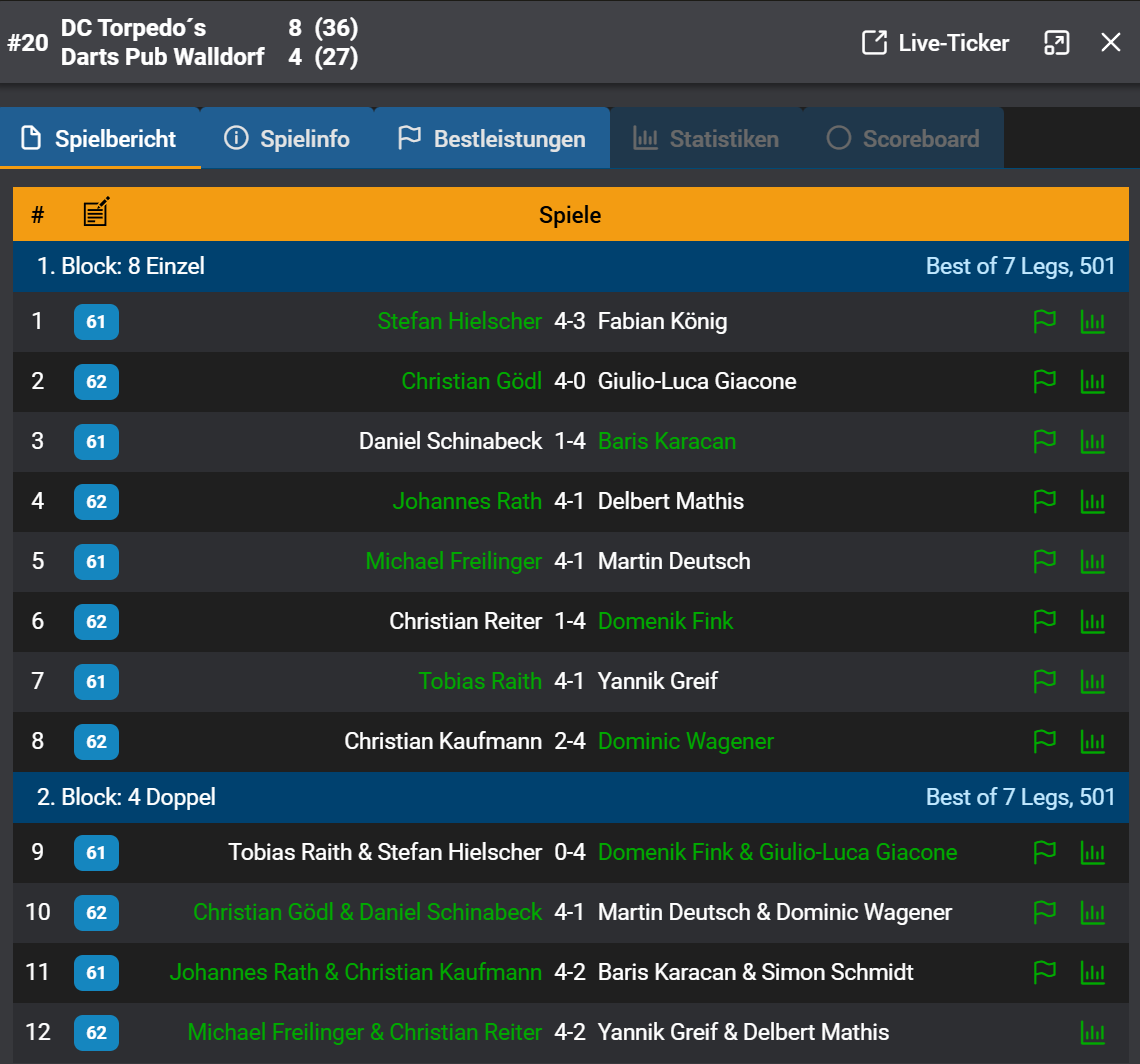1140x1064 pixels.
Task: Open the pop-out window icon beside Live-Ticker
Action: [x=1056, y=43]
